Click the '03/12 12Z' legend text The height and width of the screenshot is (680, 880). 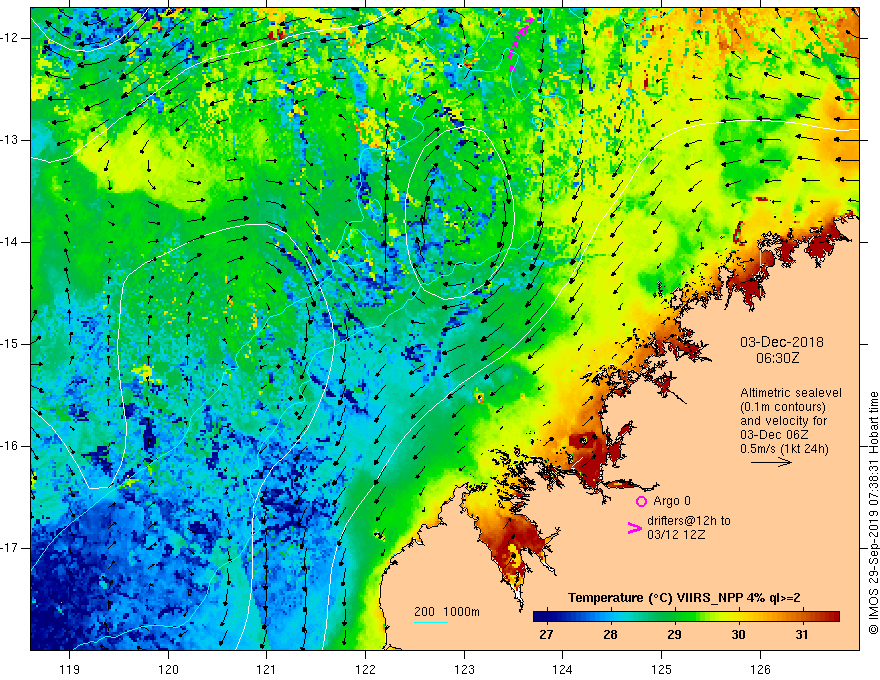tap(676, 535)
